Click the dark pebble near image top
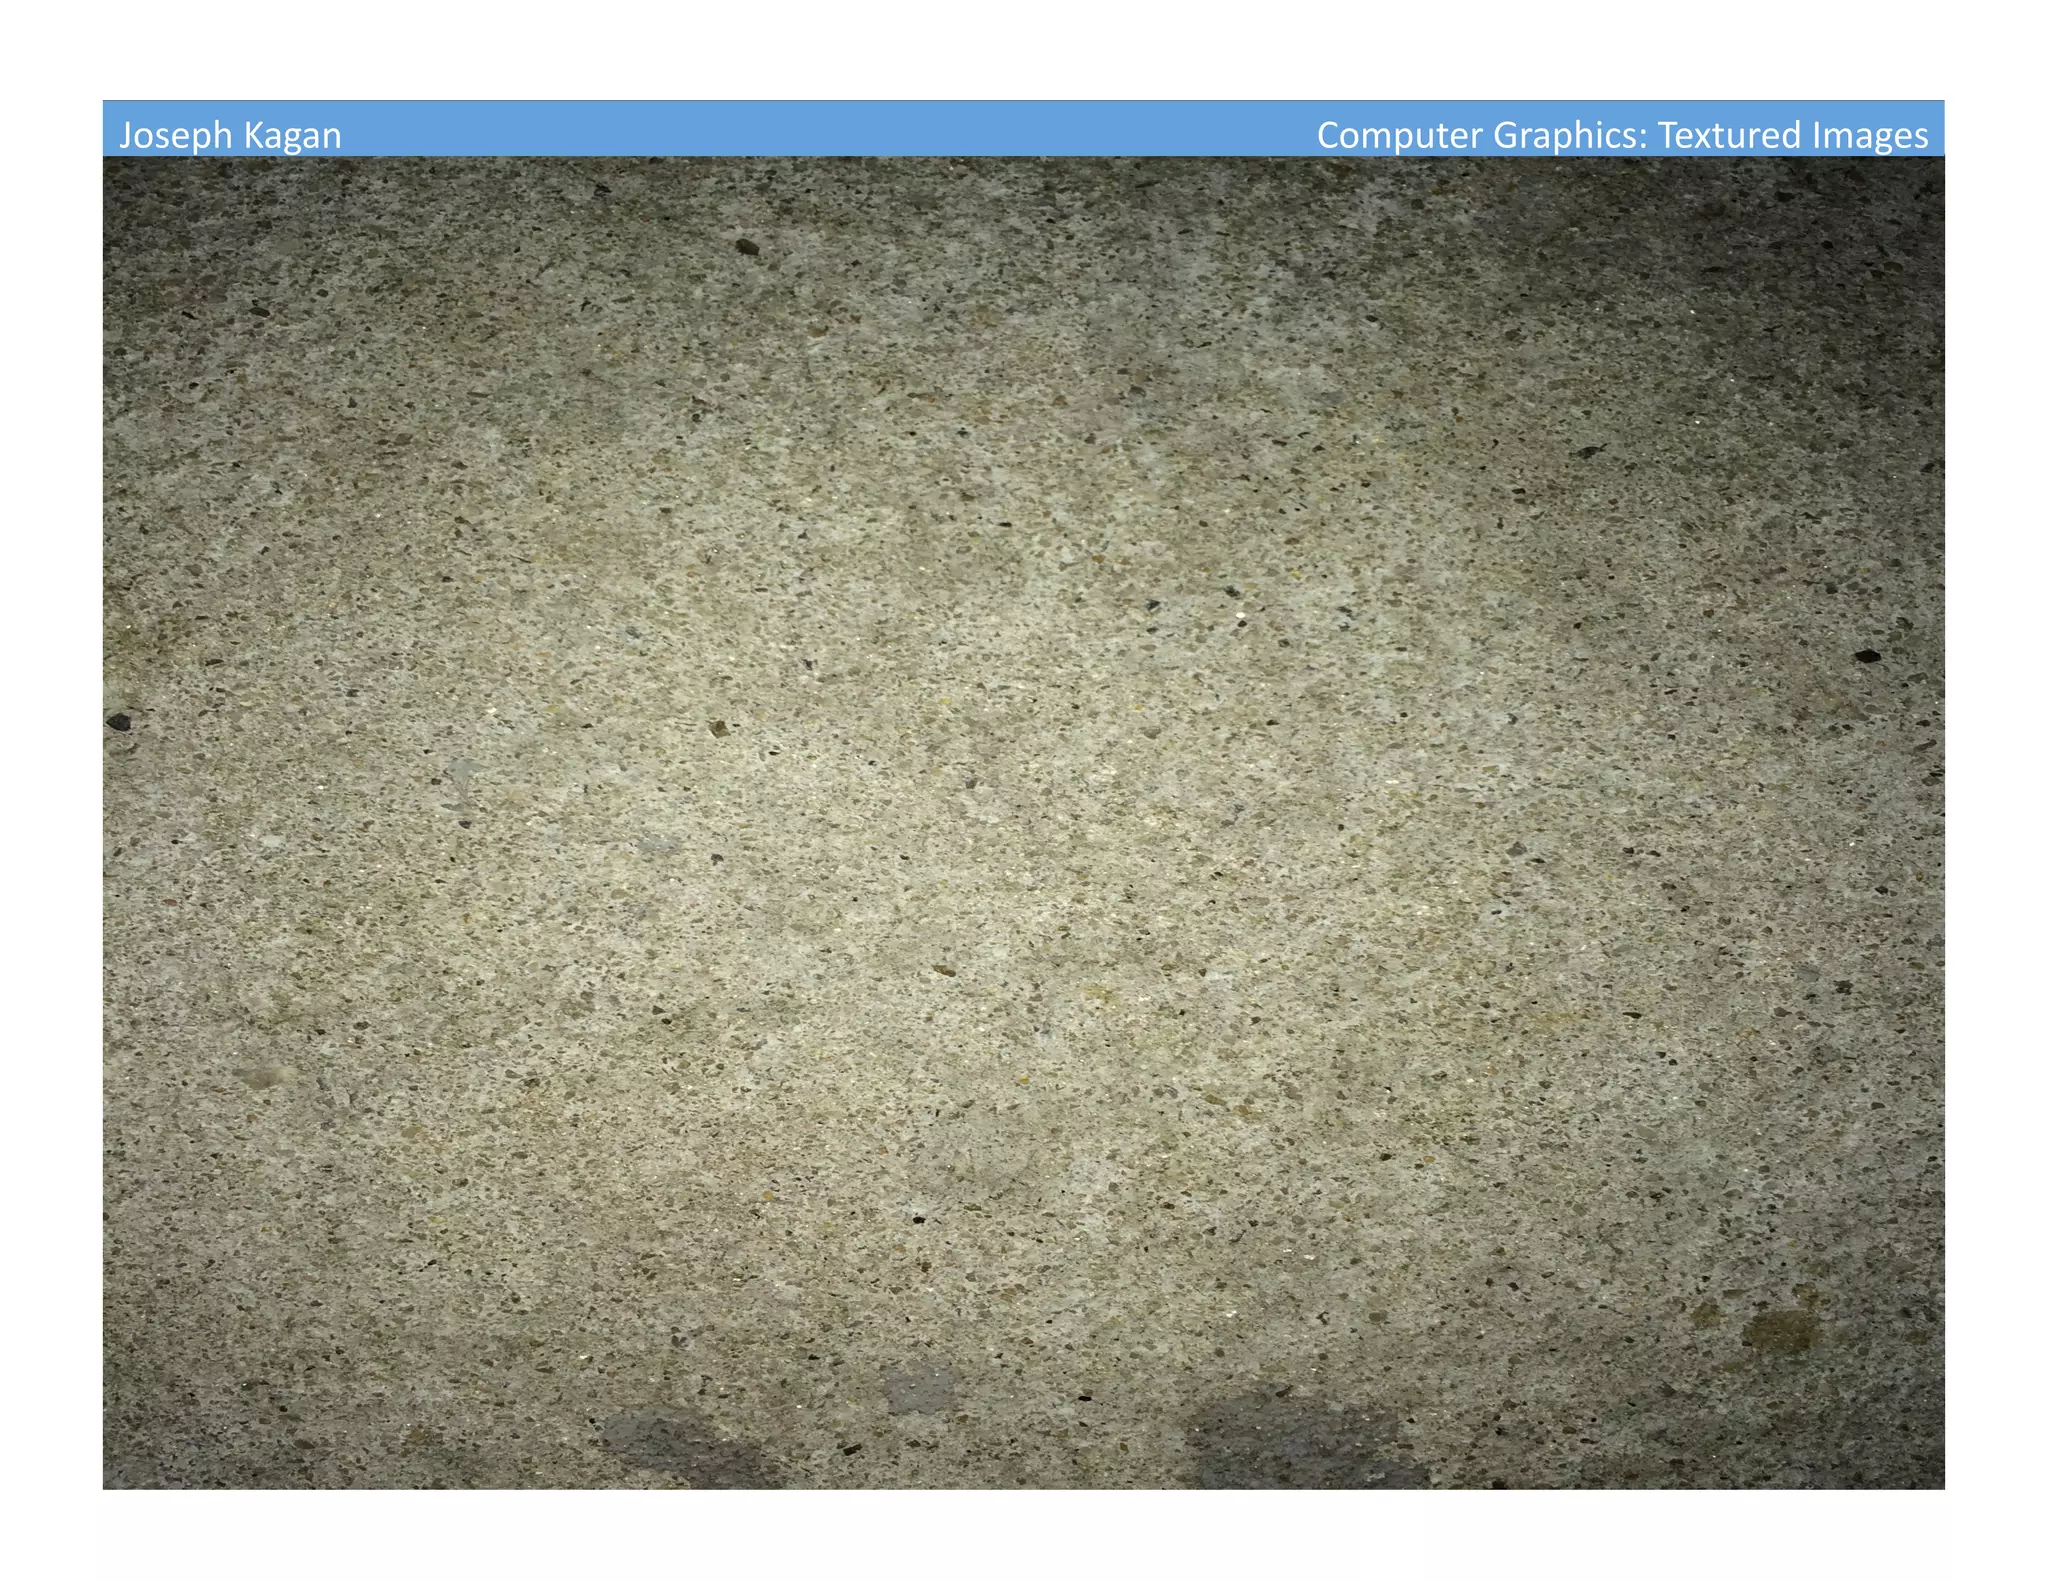This screenshot has width=2048, height=1582. tap(747, 245)
